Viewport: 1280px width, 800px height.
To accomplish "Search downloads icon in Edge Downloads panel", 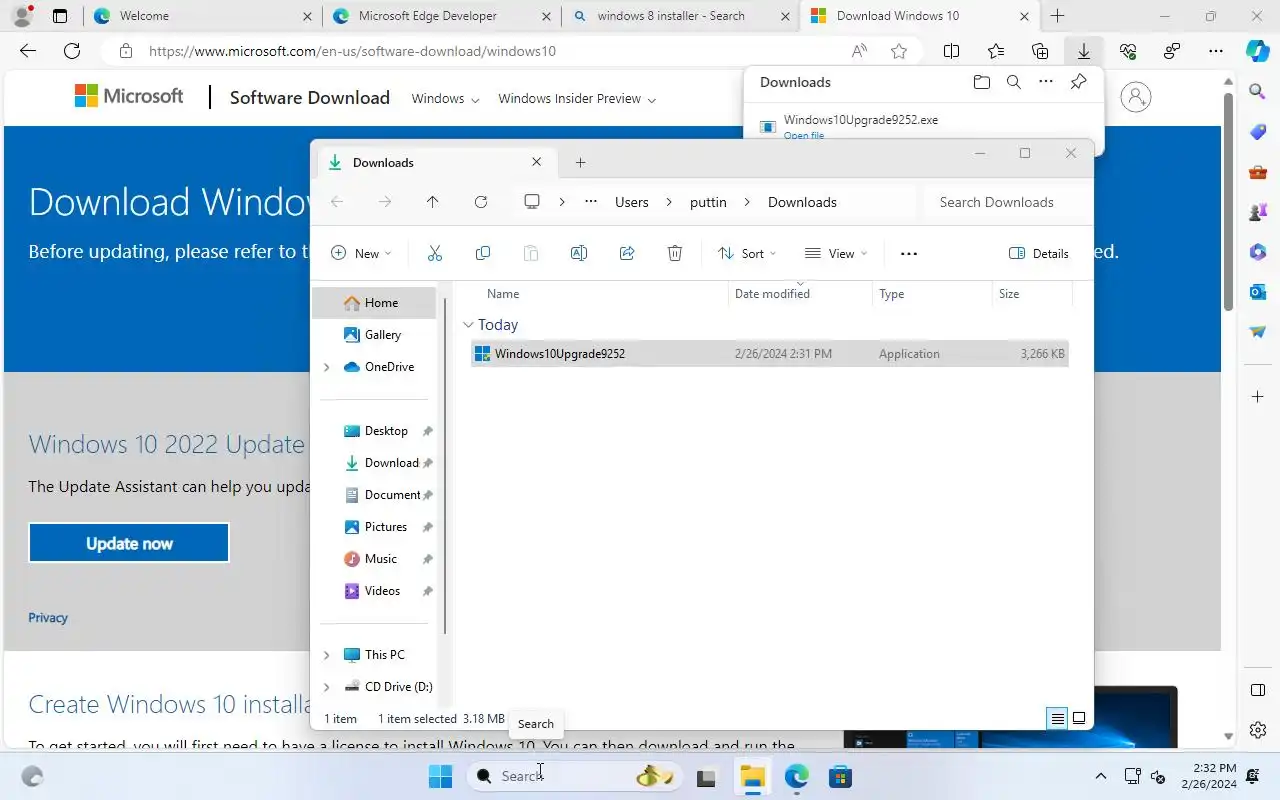I will [1014, 82].
